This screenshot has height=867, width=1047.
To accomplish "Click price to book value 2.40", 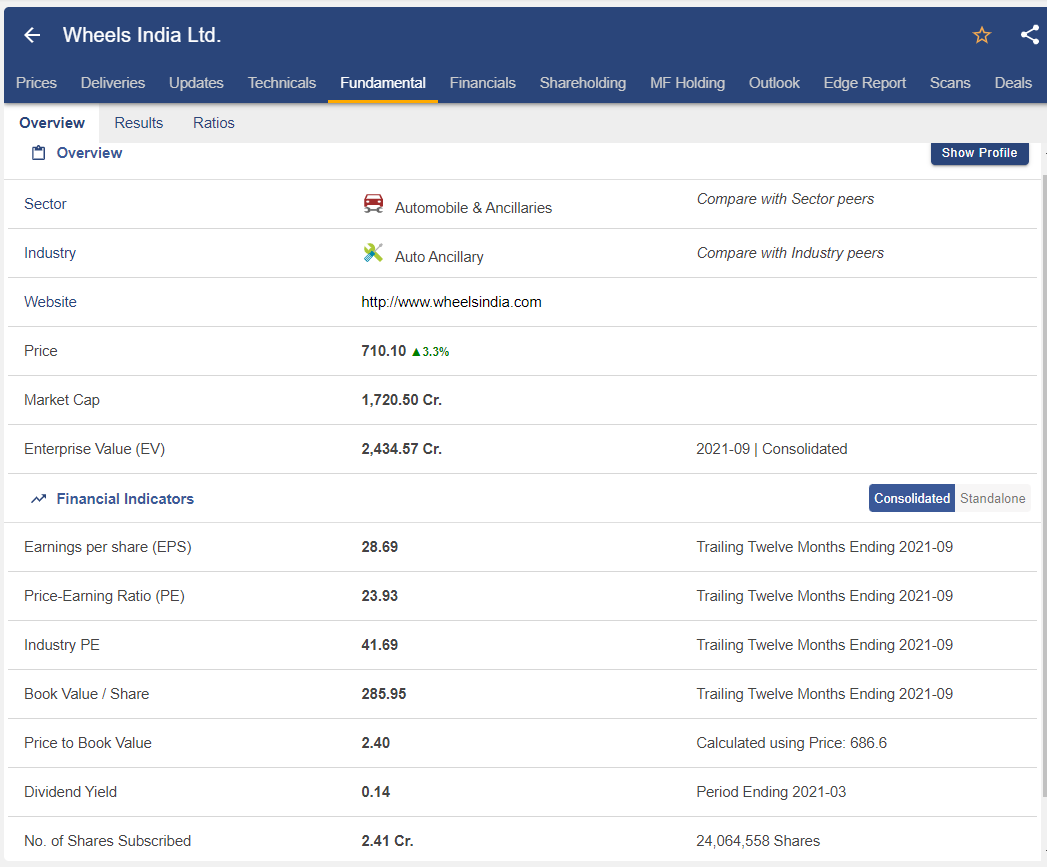I will [375, 743].
